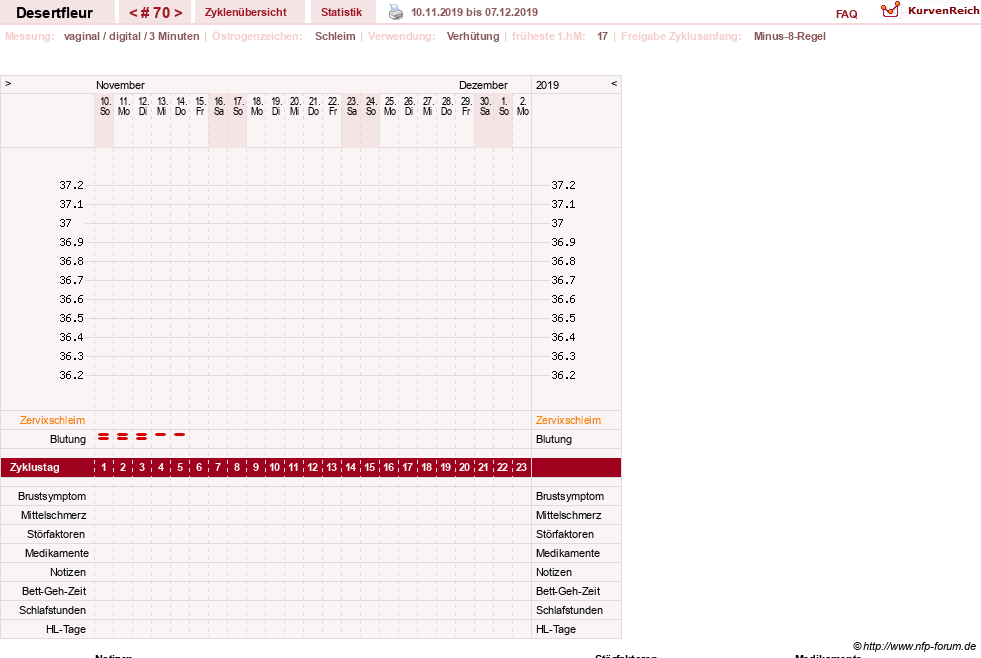Click the Minus-8-Regel setting value
Image resolution: width=981 pixels, height=658 pixels.
(x=790, y=36)
